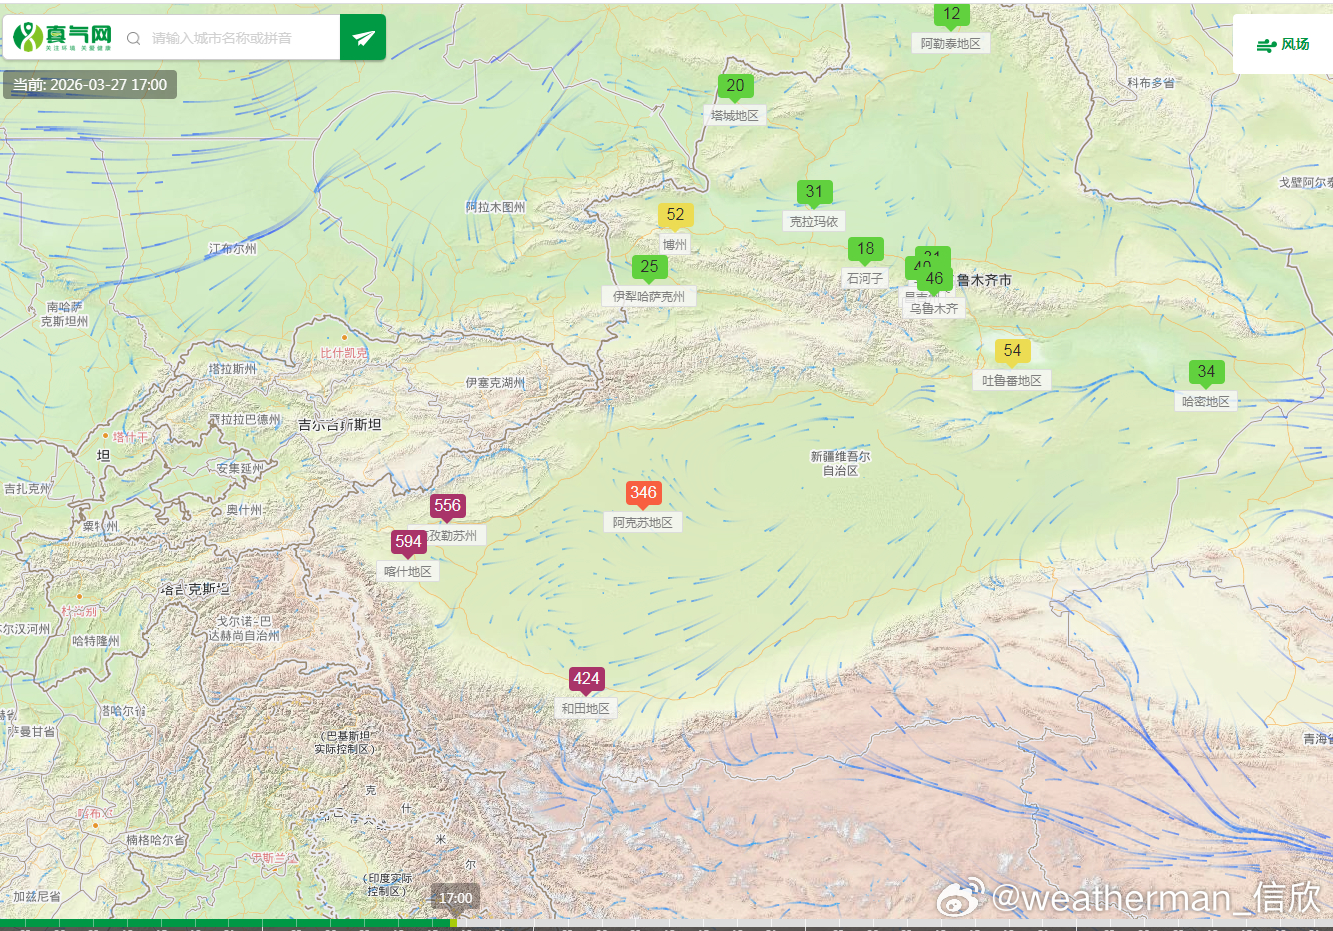
Task: Click the green paper-plane search button
Action: [x=363, y=38]
